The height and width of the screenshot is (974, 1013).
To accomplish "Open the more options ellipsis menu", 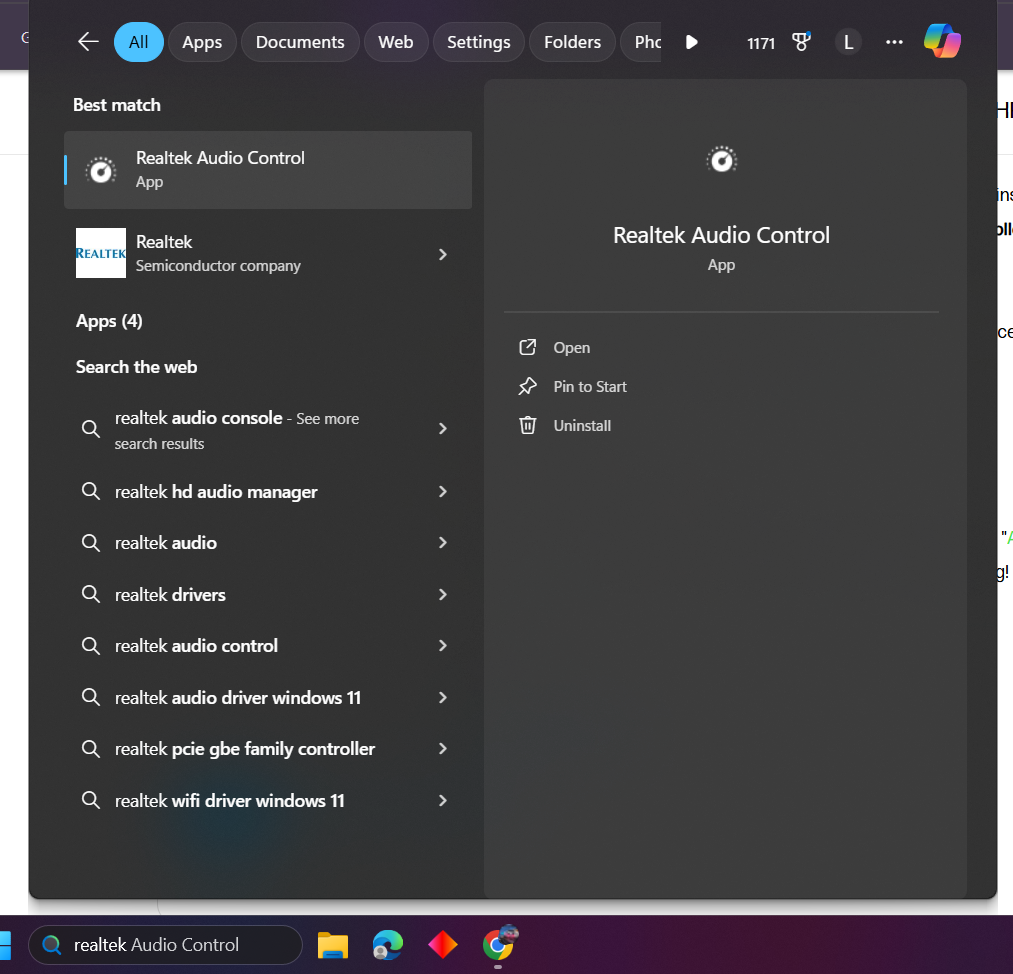I will (x=893, y=41).
